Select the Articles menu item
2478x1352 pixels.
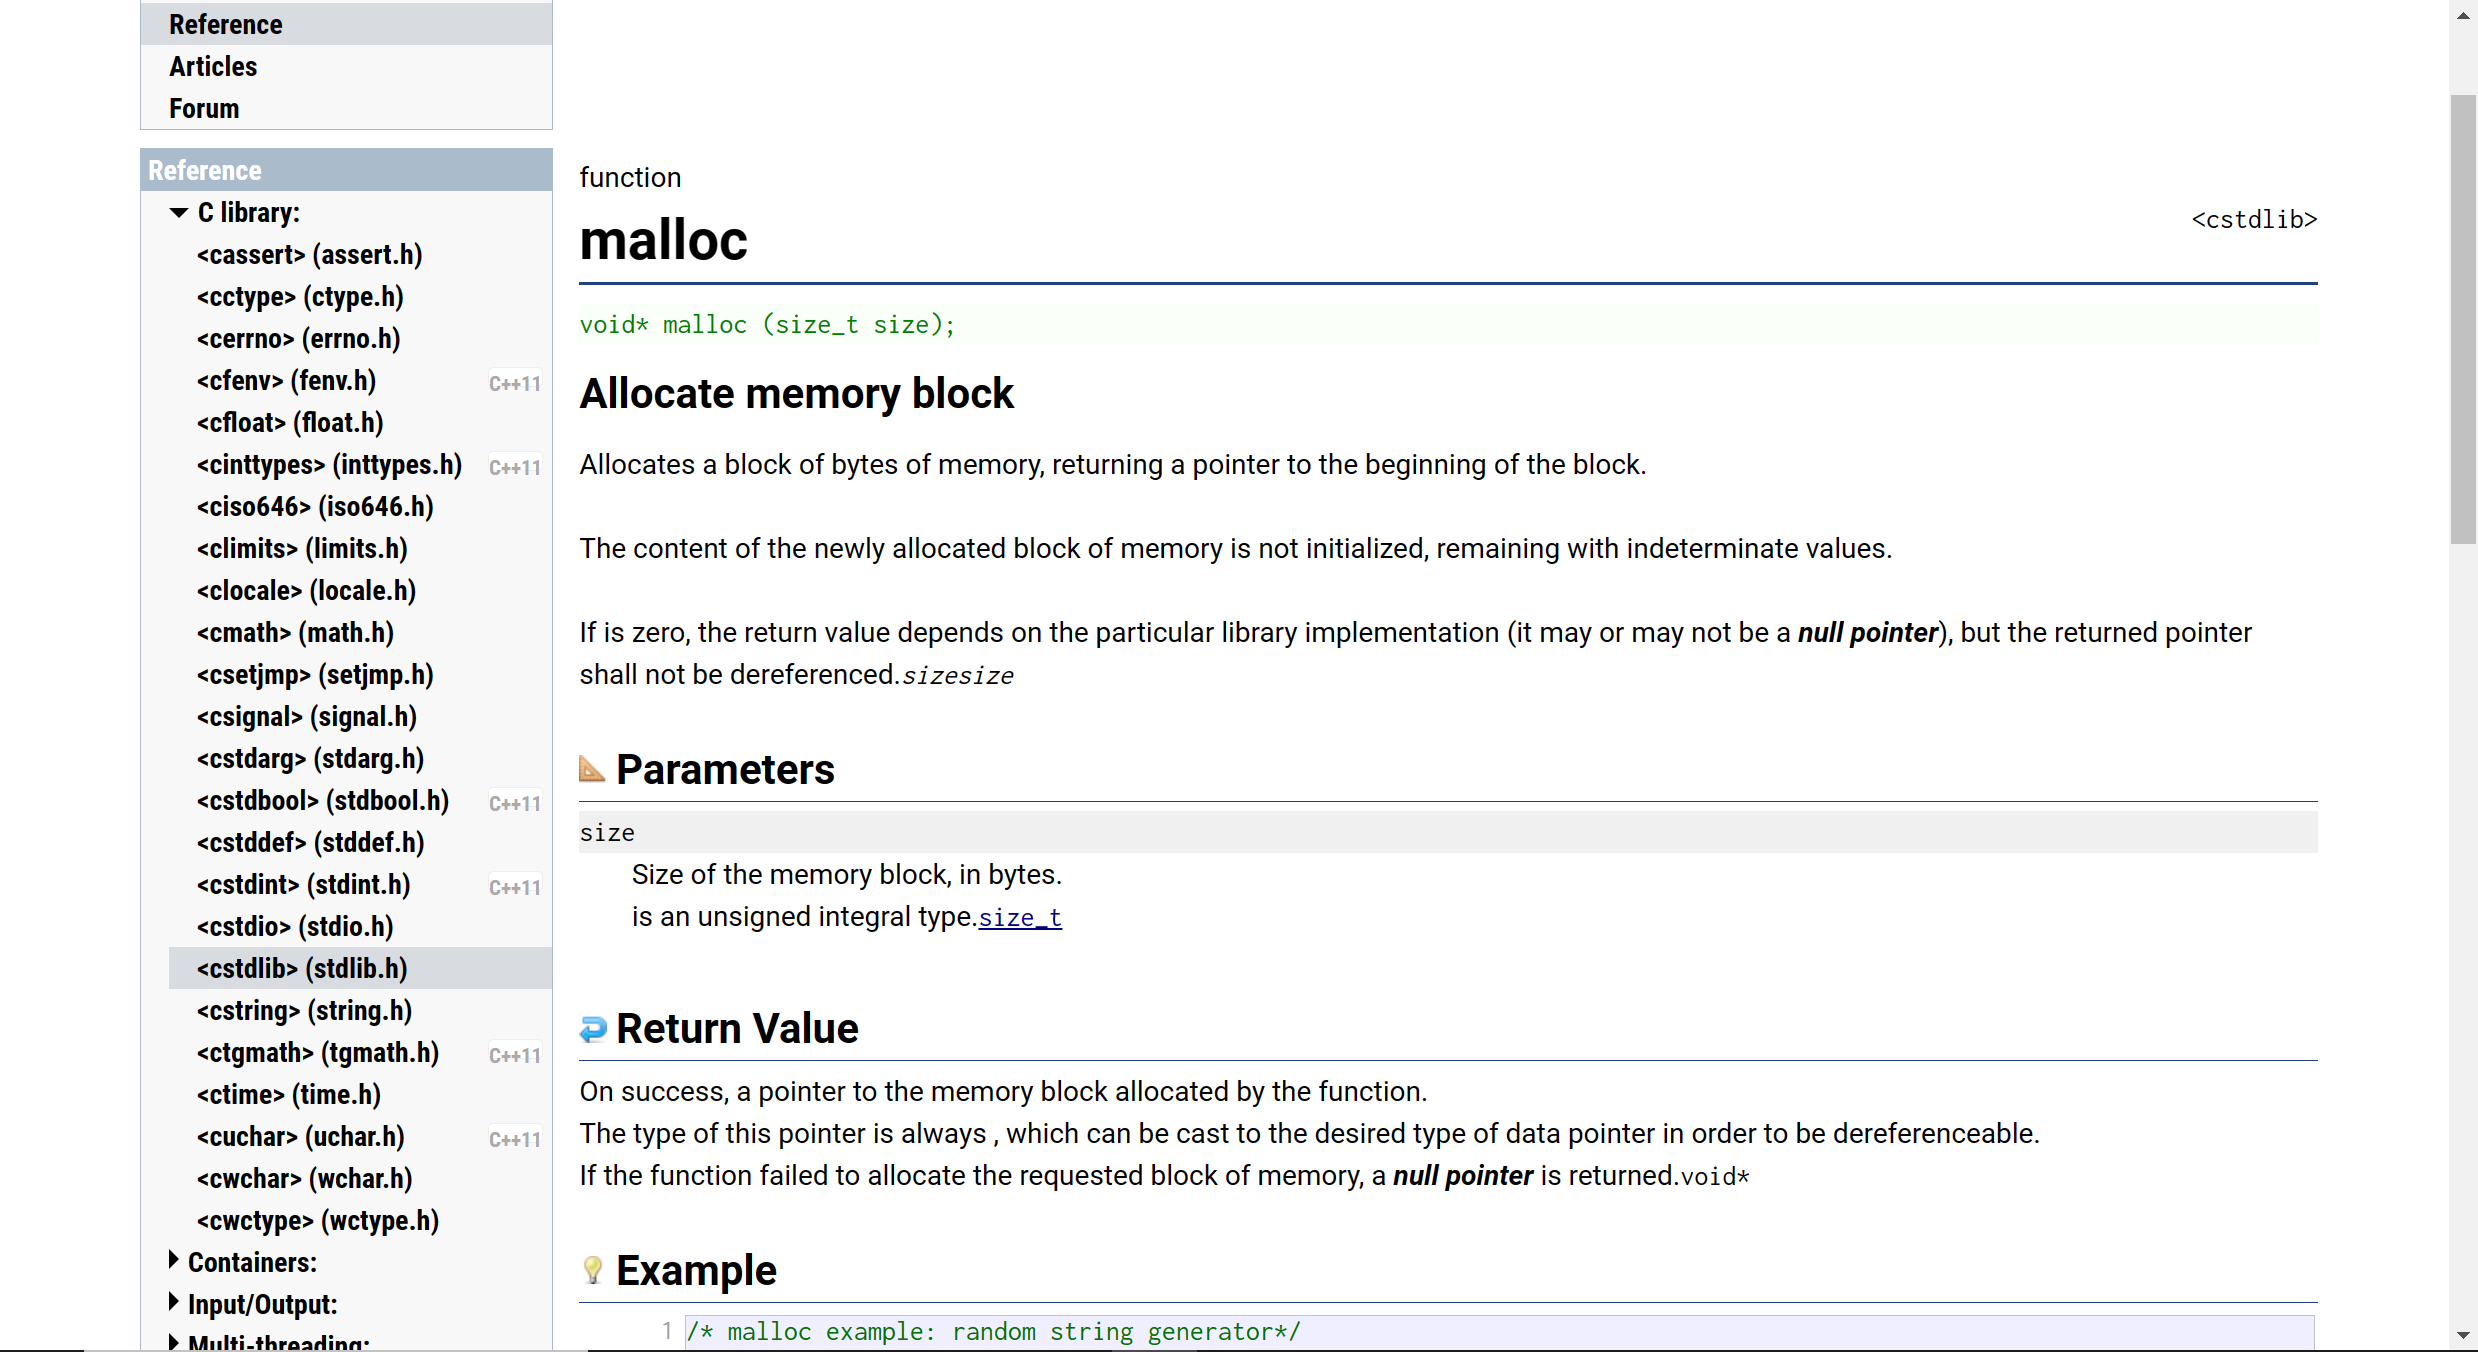(211, 67)
